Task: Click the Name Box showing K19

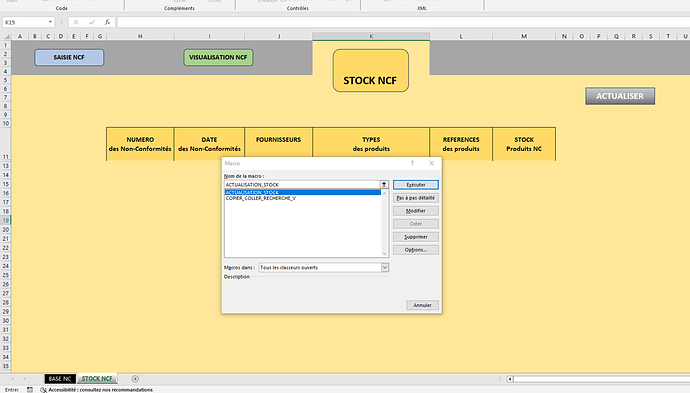Action: [x=25, y=22]
